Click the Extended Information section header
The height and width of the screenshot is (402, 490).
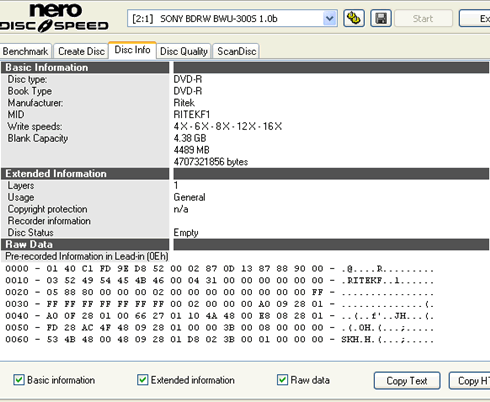pyautogui.click(x=85, y=174)
